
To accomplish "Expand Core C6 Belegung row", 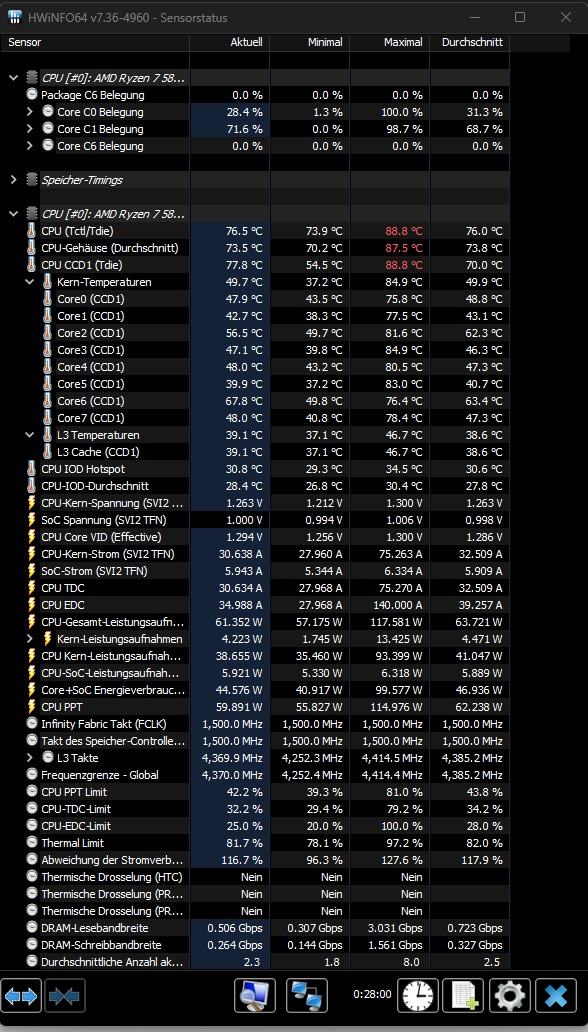I will (29, 146).
